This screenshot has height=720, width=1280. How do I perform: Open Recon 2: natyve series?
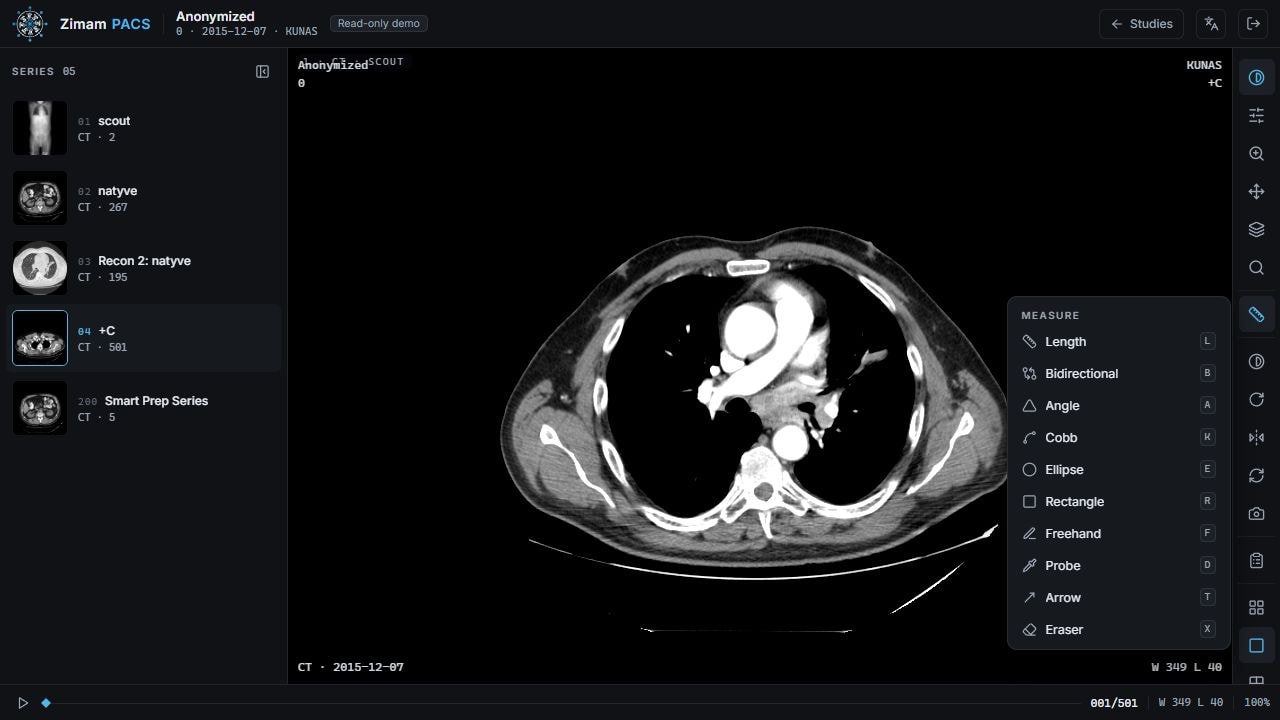pos(144,268)
